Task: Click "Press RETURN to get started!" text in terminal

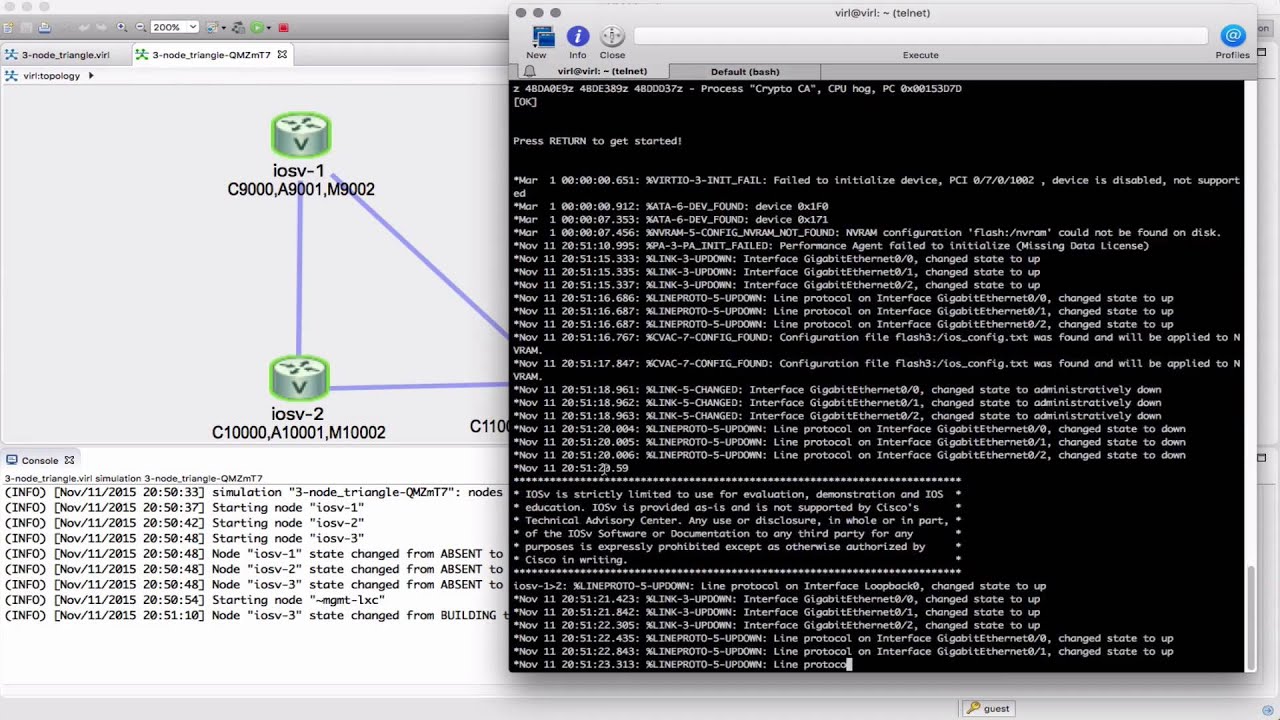Action: point(597,141)
